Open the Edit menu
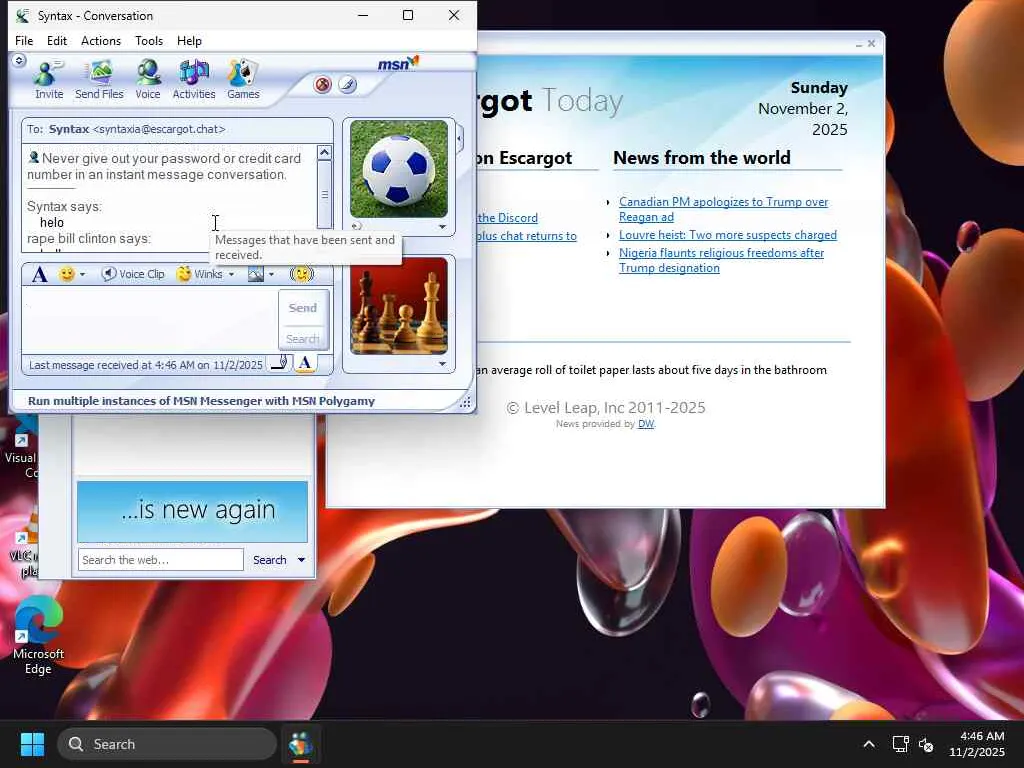 coord(57,40)
